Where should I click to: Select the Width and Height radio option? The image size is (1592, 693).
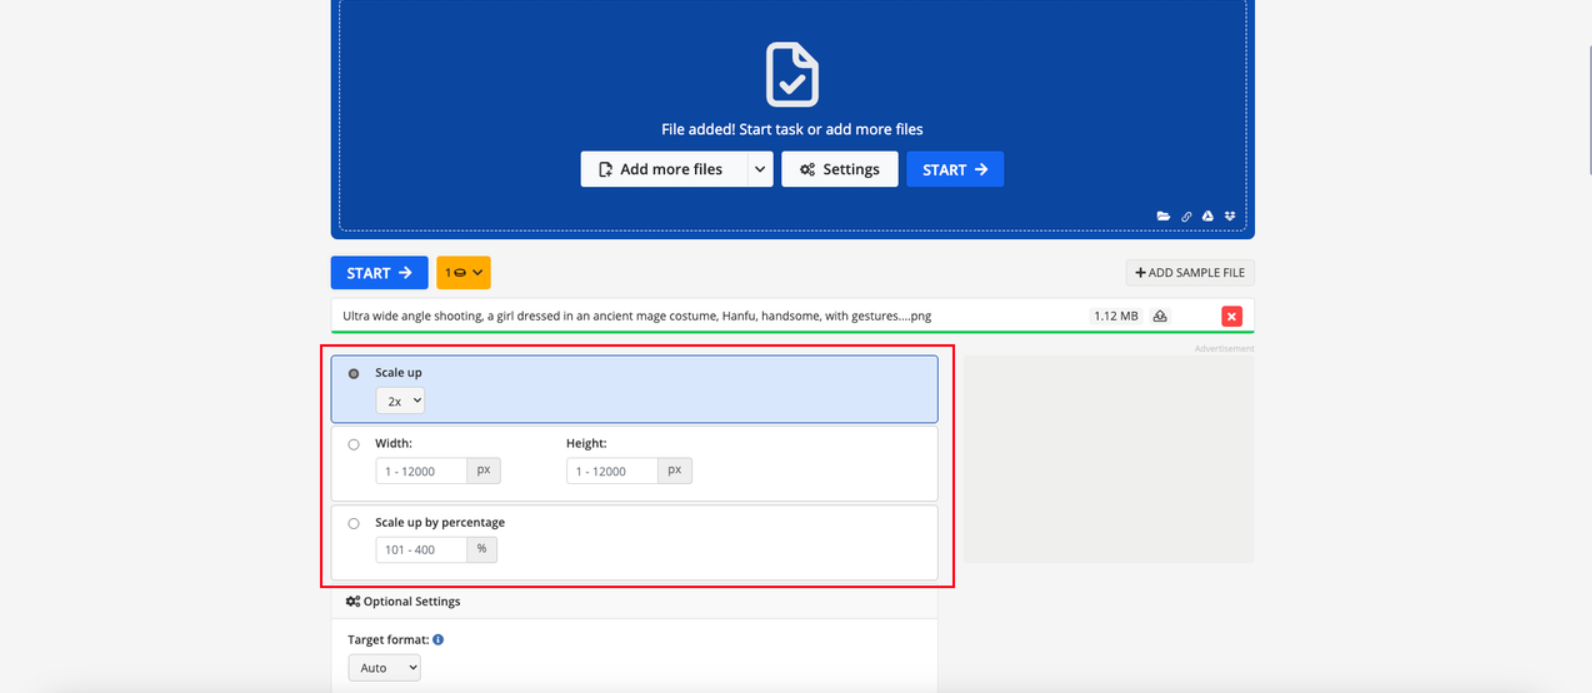(354, 445)
